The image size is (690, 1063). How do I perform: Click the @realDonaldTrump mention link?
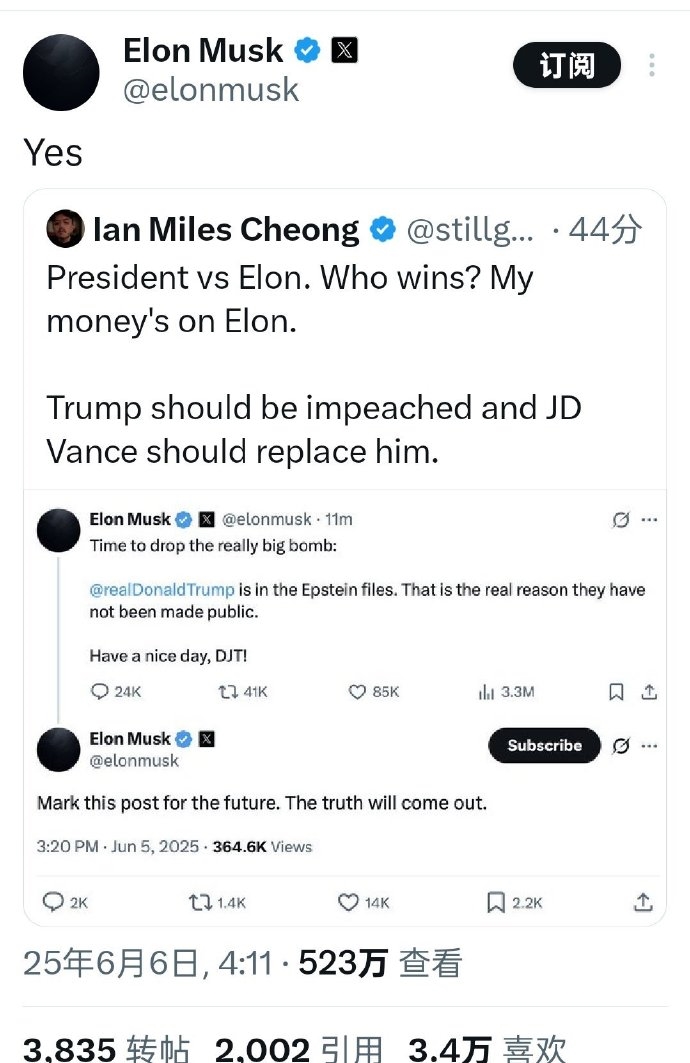(x=162, y=589)
